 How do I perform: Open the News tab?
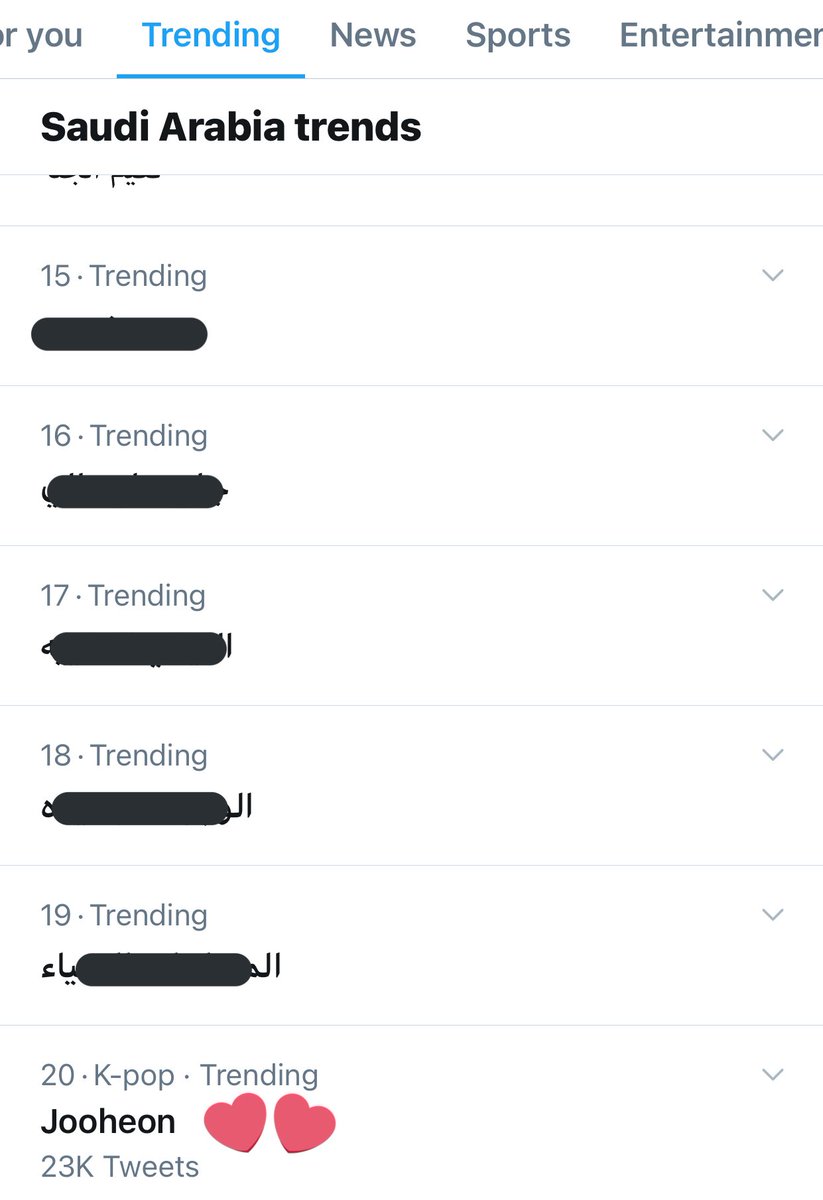373,36
